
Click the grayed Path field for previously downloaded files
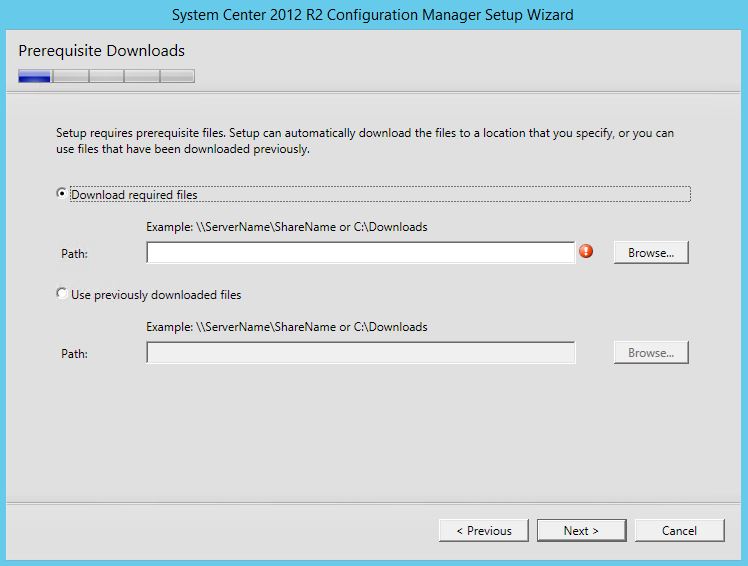[x=360, y=353]
